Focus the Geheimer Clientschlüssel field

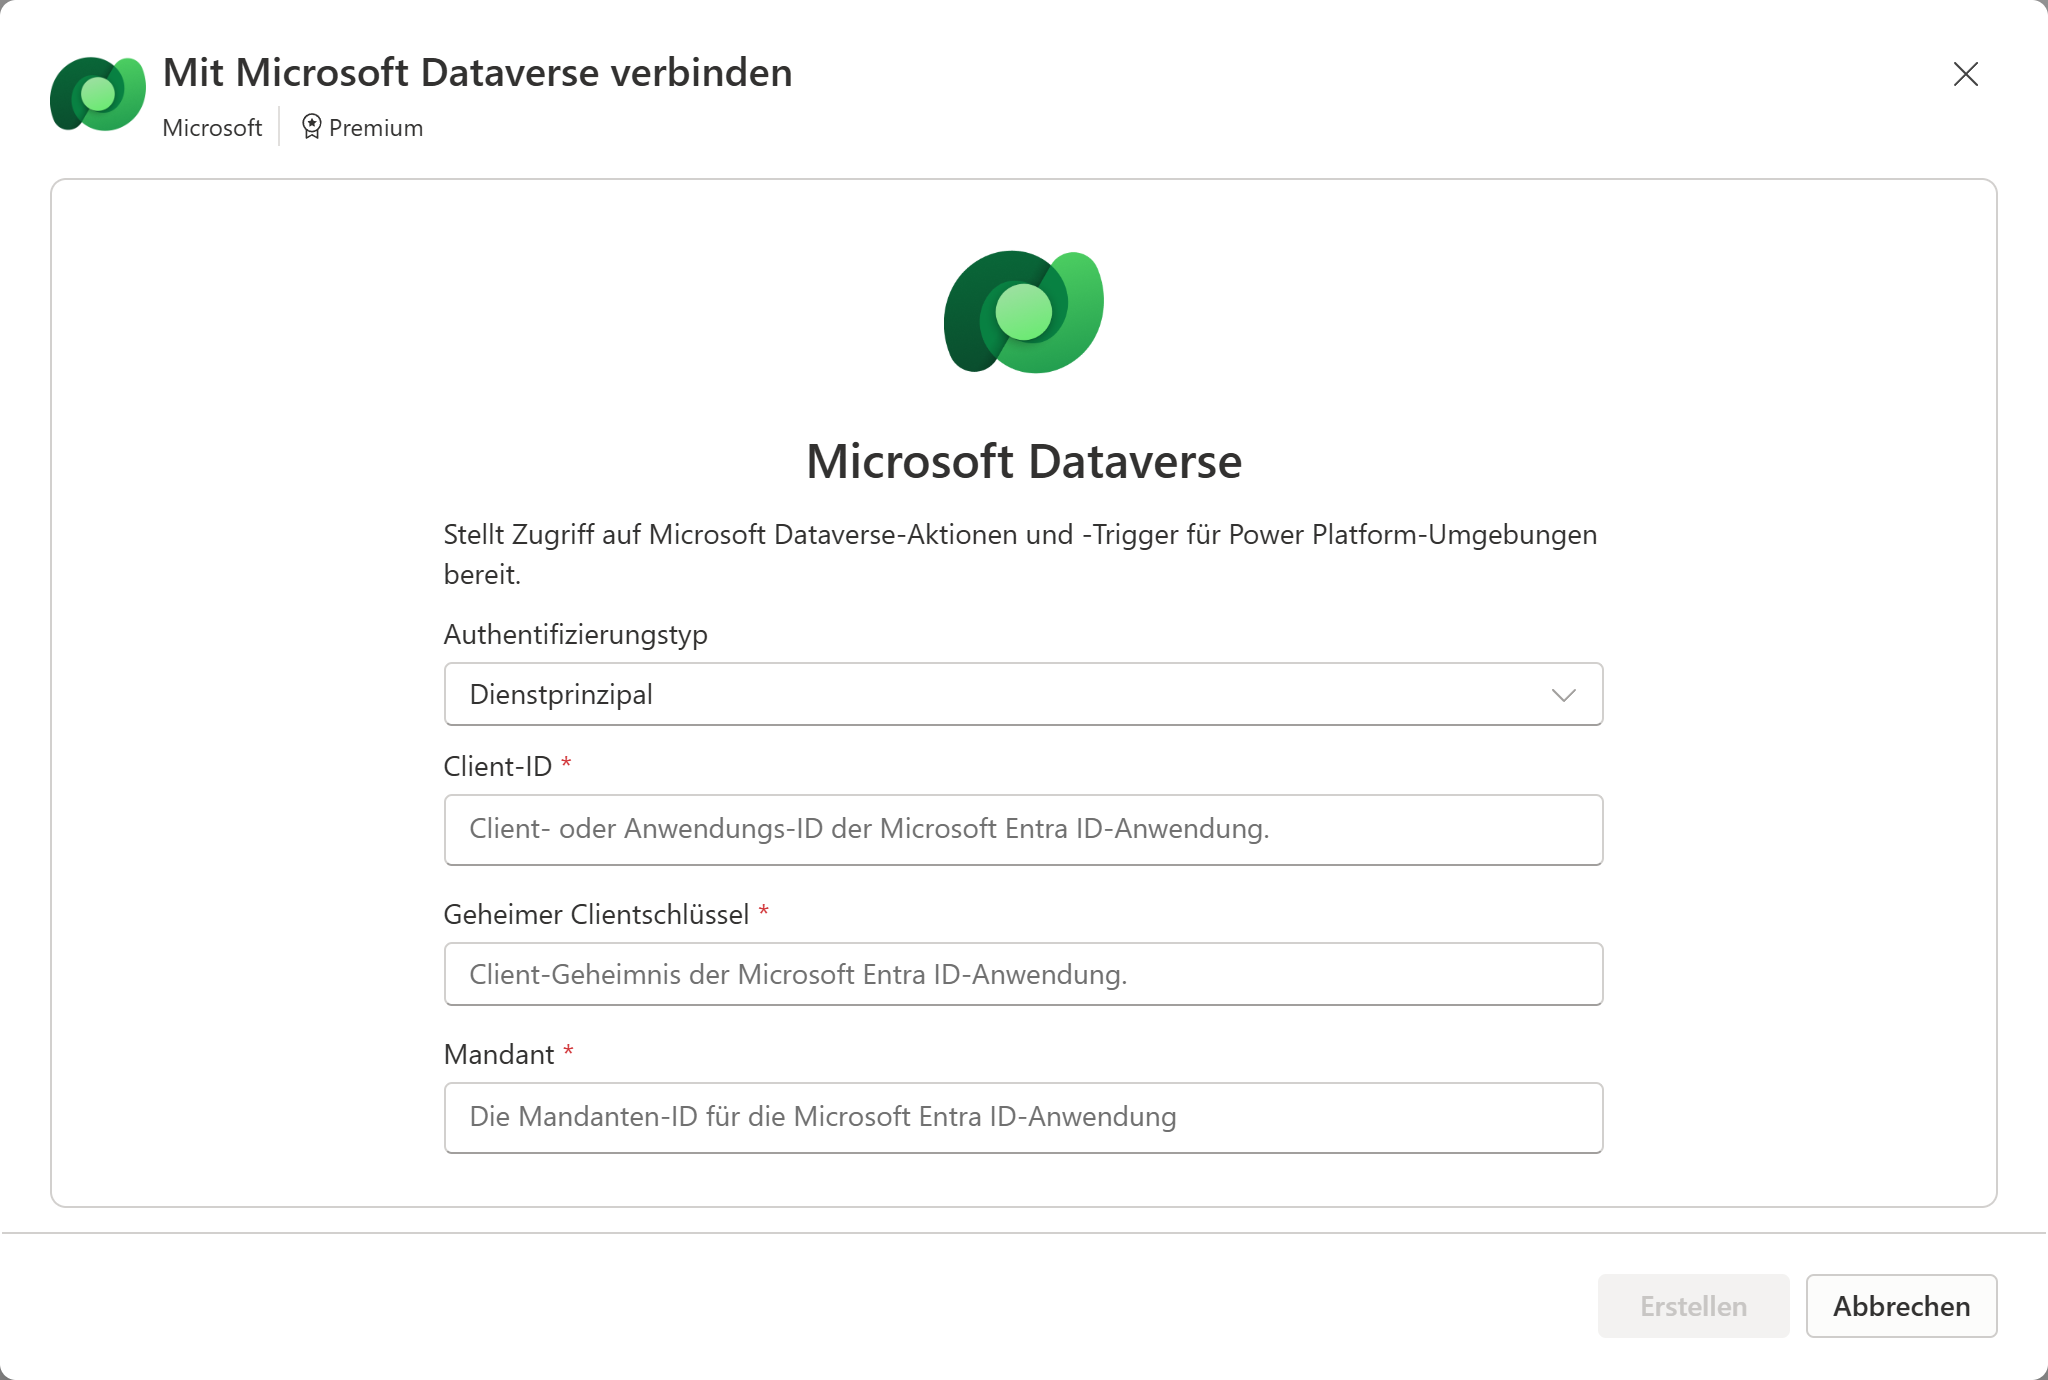(x=1023, y=974)
